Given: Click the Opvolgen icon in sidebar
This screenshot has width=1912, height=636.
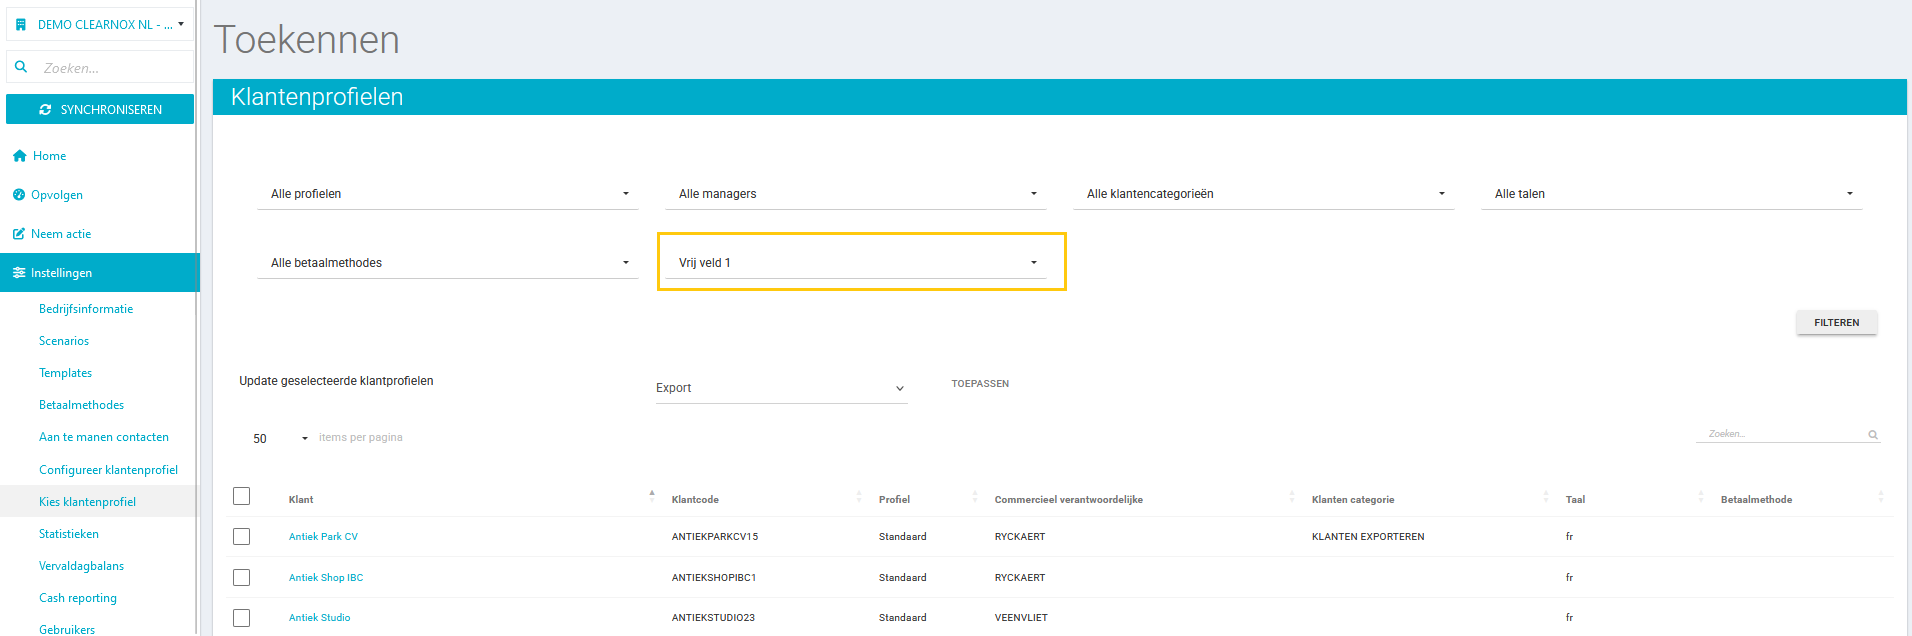Looking at the screenshot, I should 19,195.
